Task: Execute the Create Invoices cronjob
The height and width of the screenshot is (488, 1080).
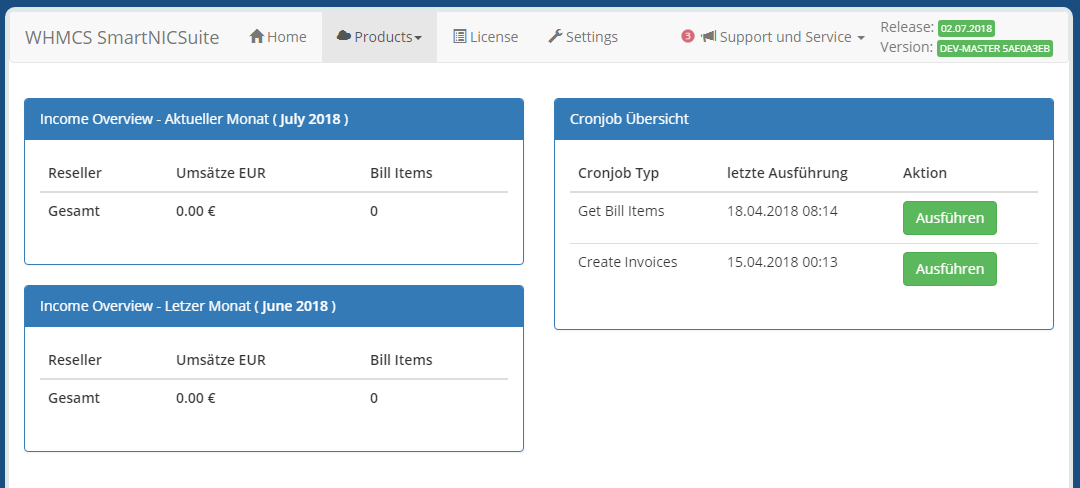Action: coord(949,269)
